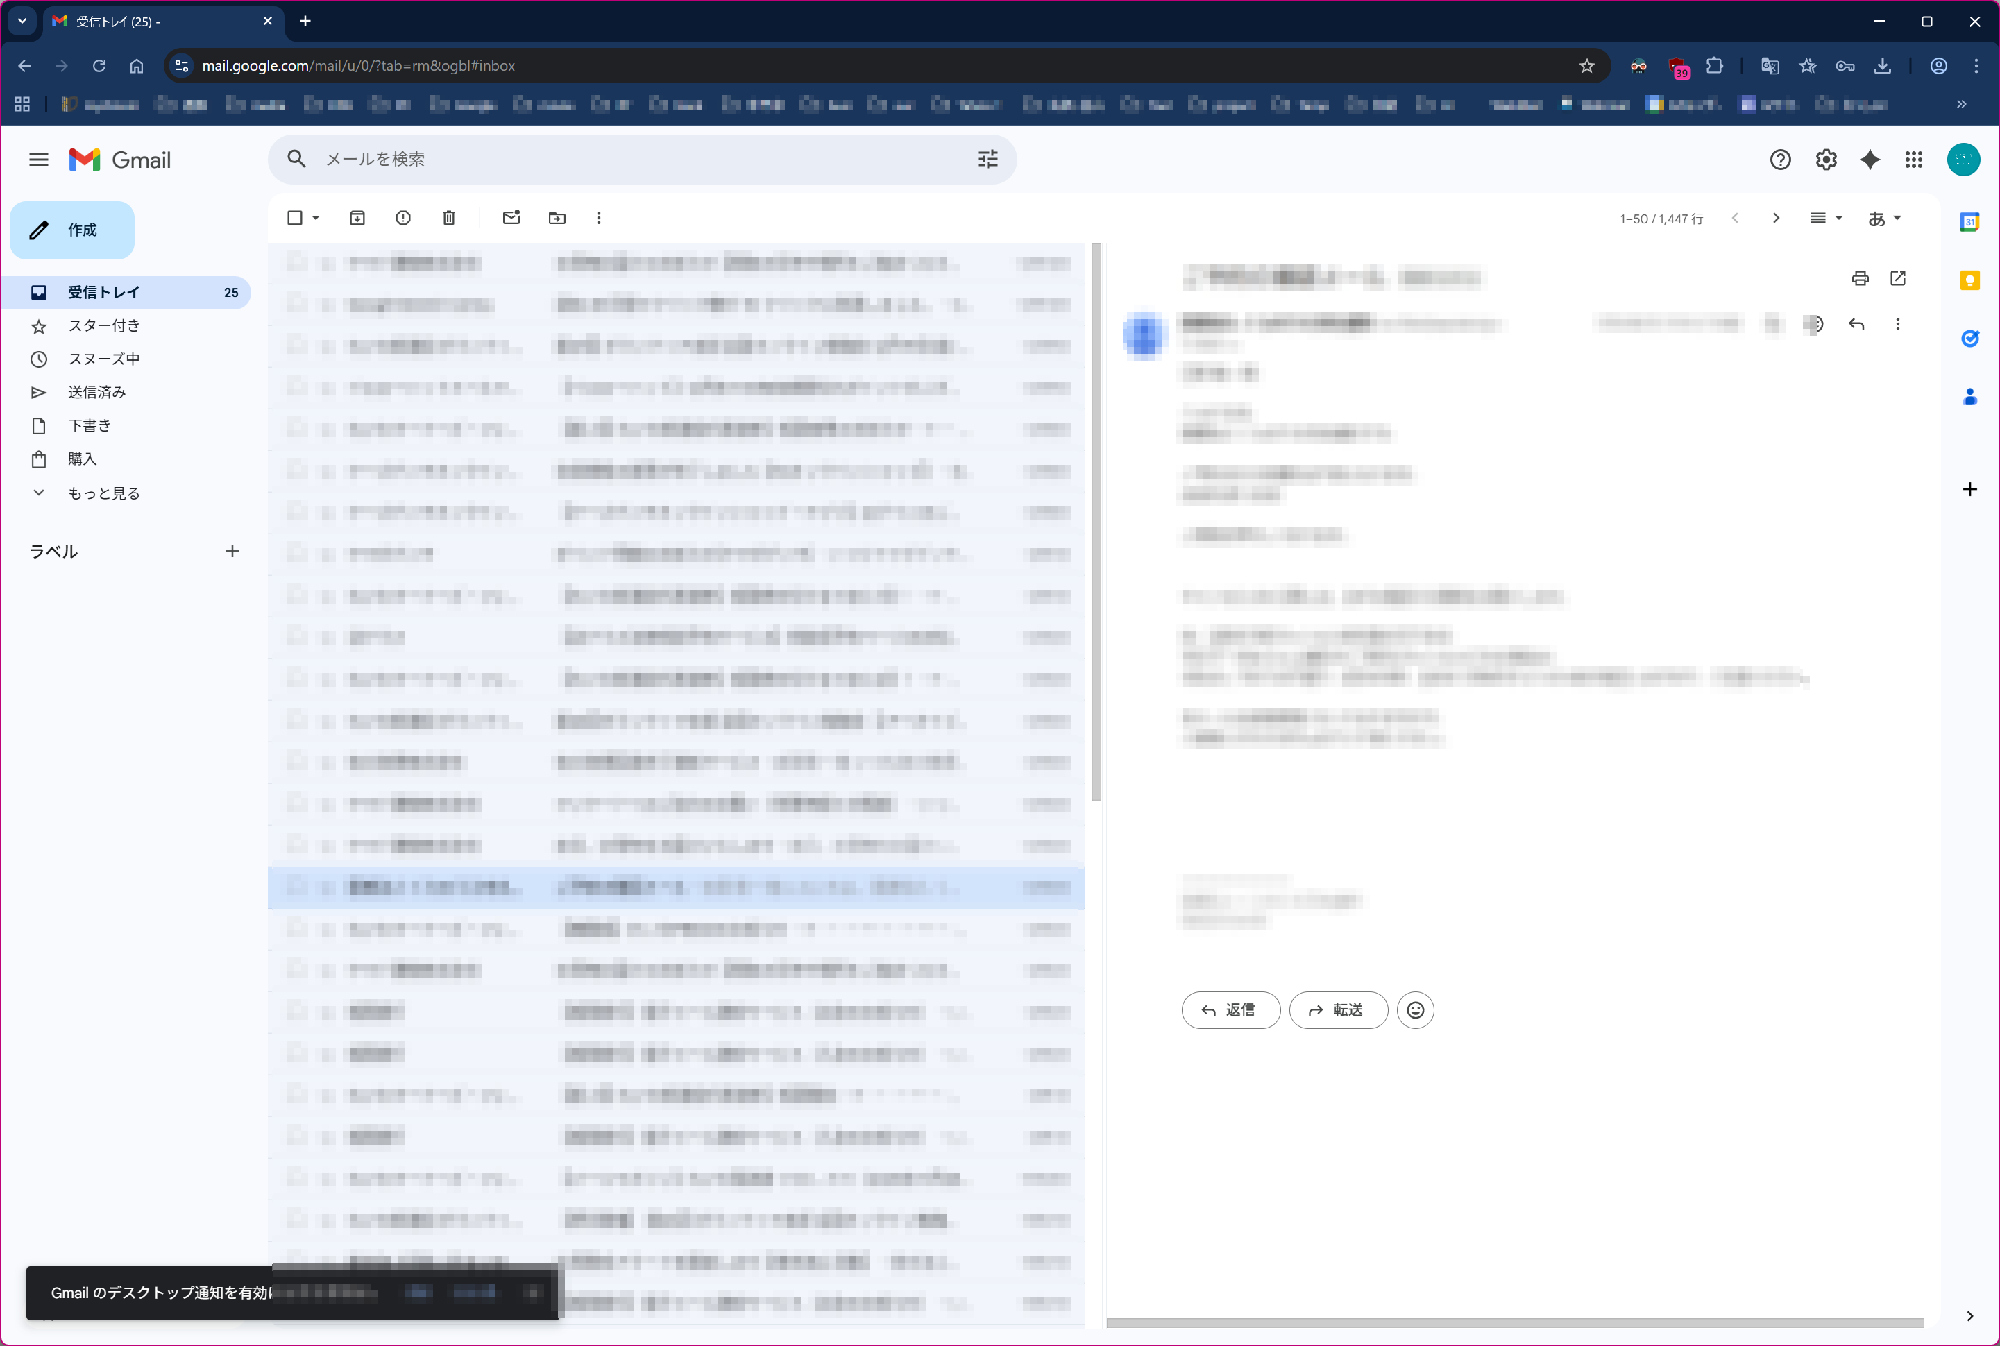Open the Gemini sparkle icon

[1870, 160]
